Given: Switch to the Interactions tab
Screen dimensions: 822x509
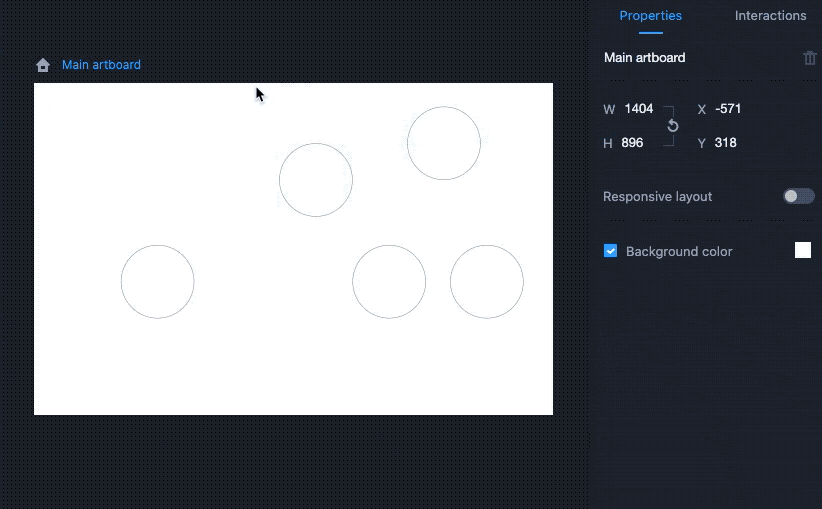Looking at the screenshot, I should pos(770,16).
